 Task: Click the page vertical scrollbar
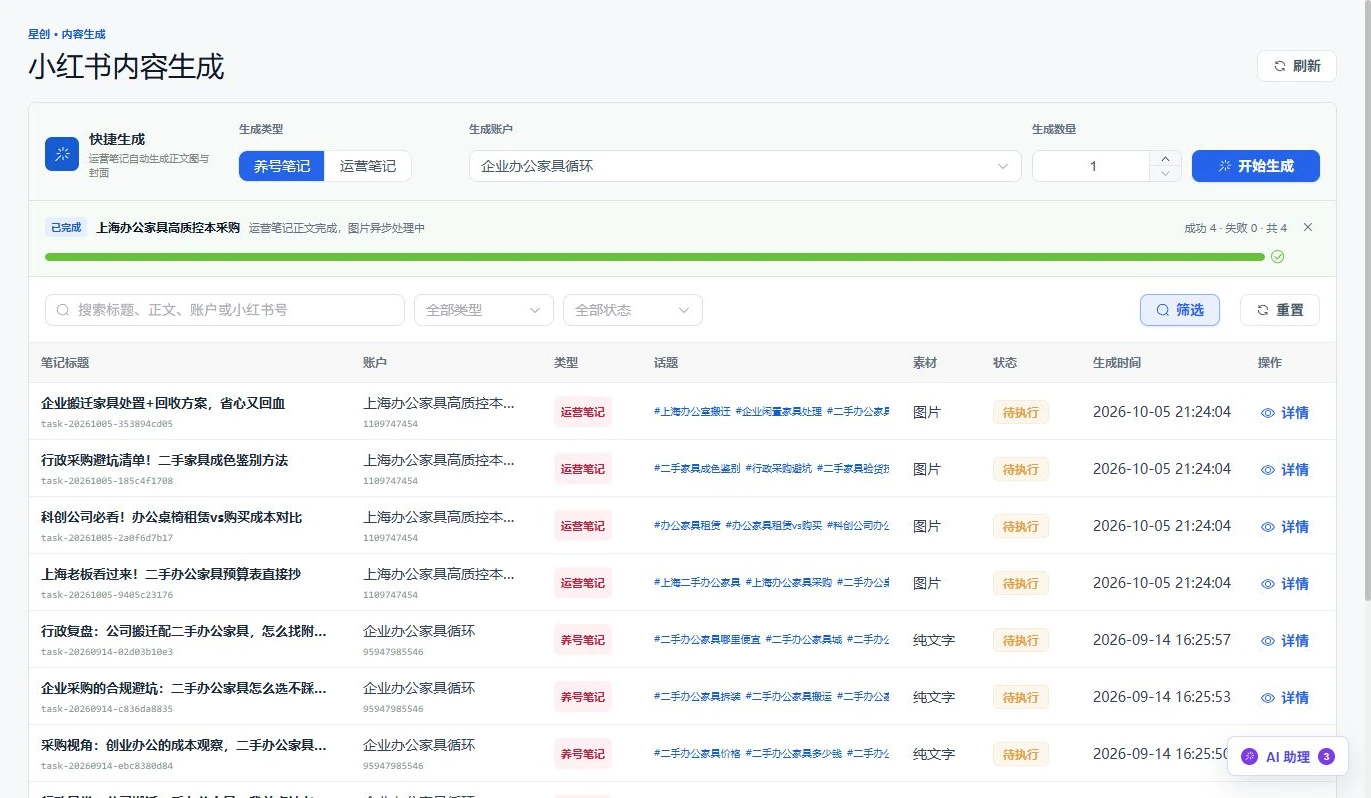(1366, 300)
